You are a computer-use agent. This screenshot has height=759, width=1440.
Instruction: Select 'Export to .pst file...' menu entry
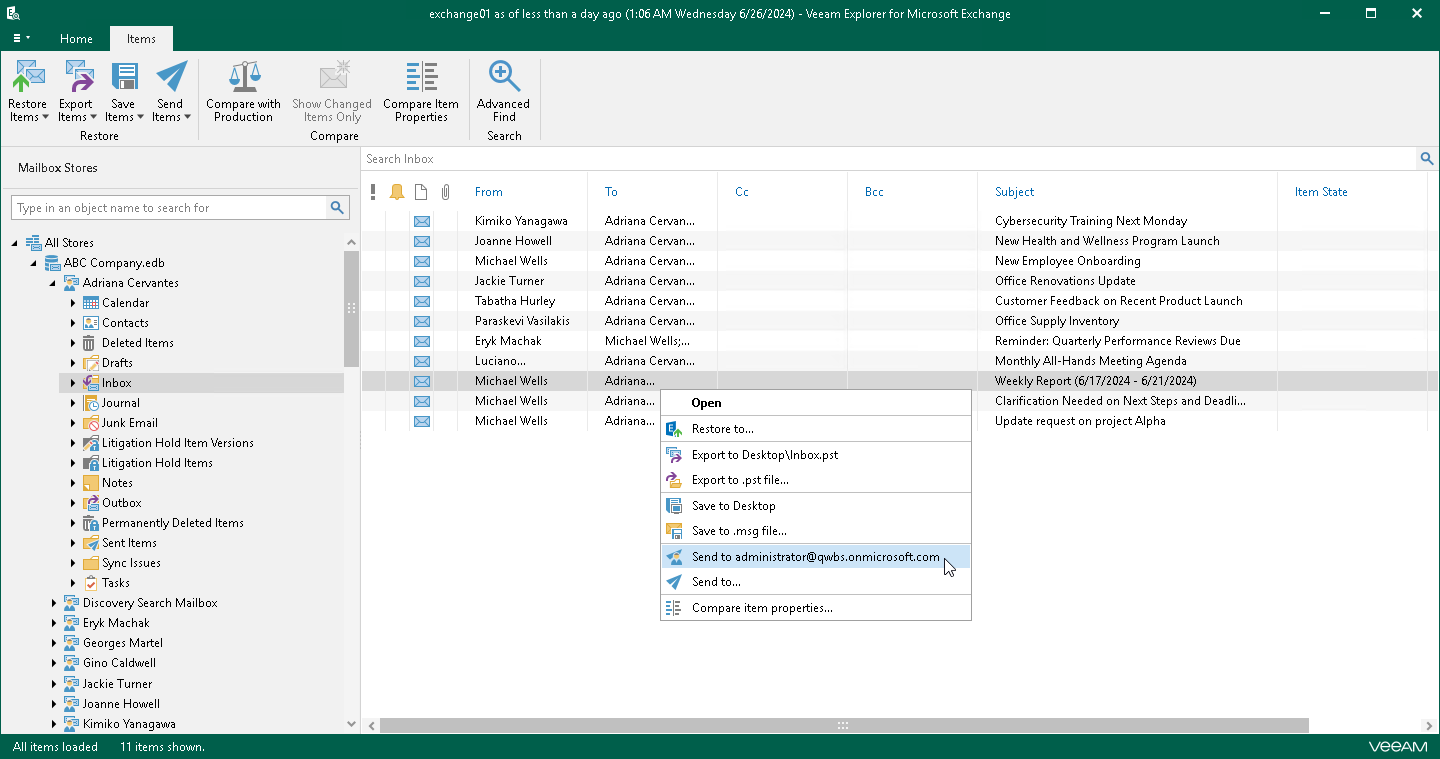tap(740, 480)
